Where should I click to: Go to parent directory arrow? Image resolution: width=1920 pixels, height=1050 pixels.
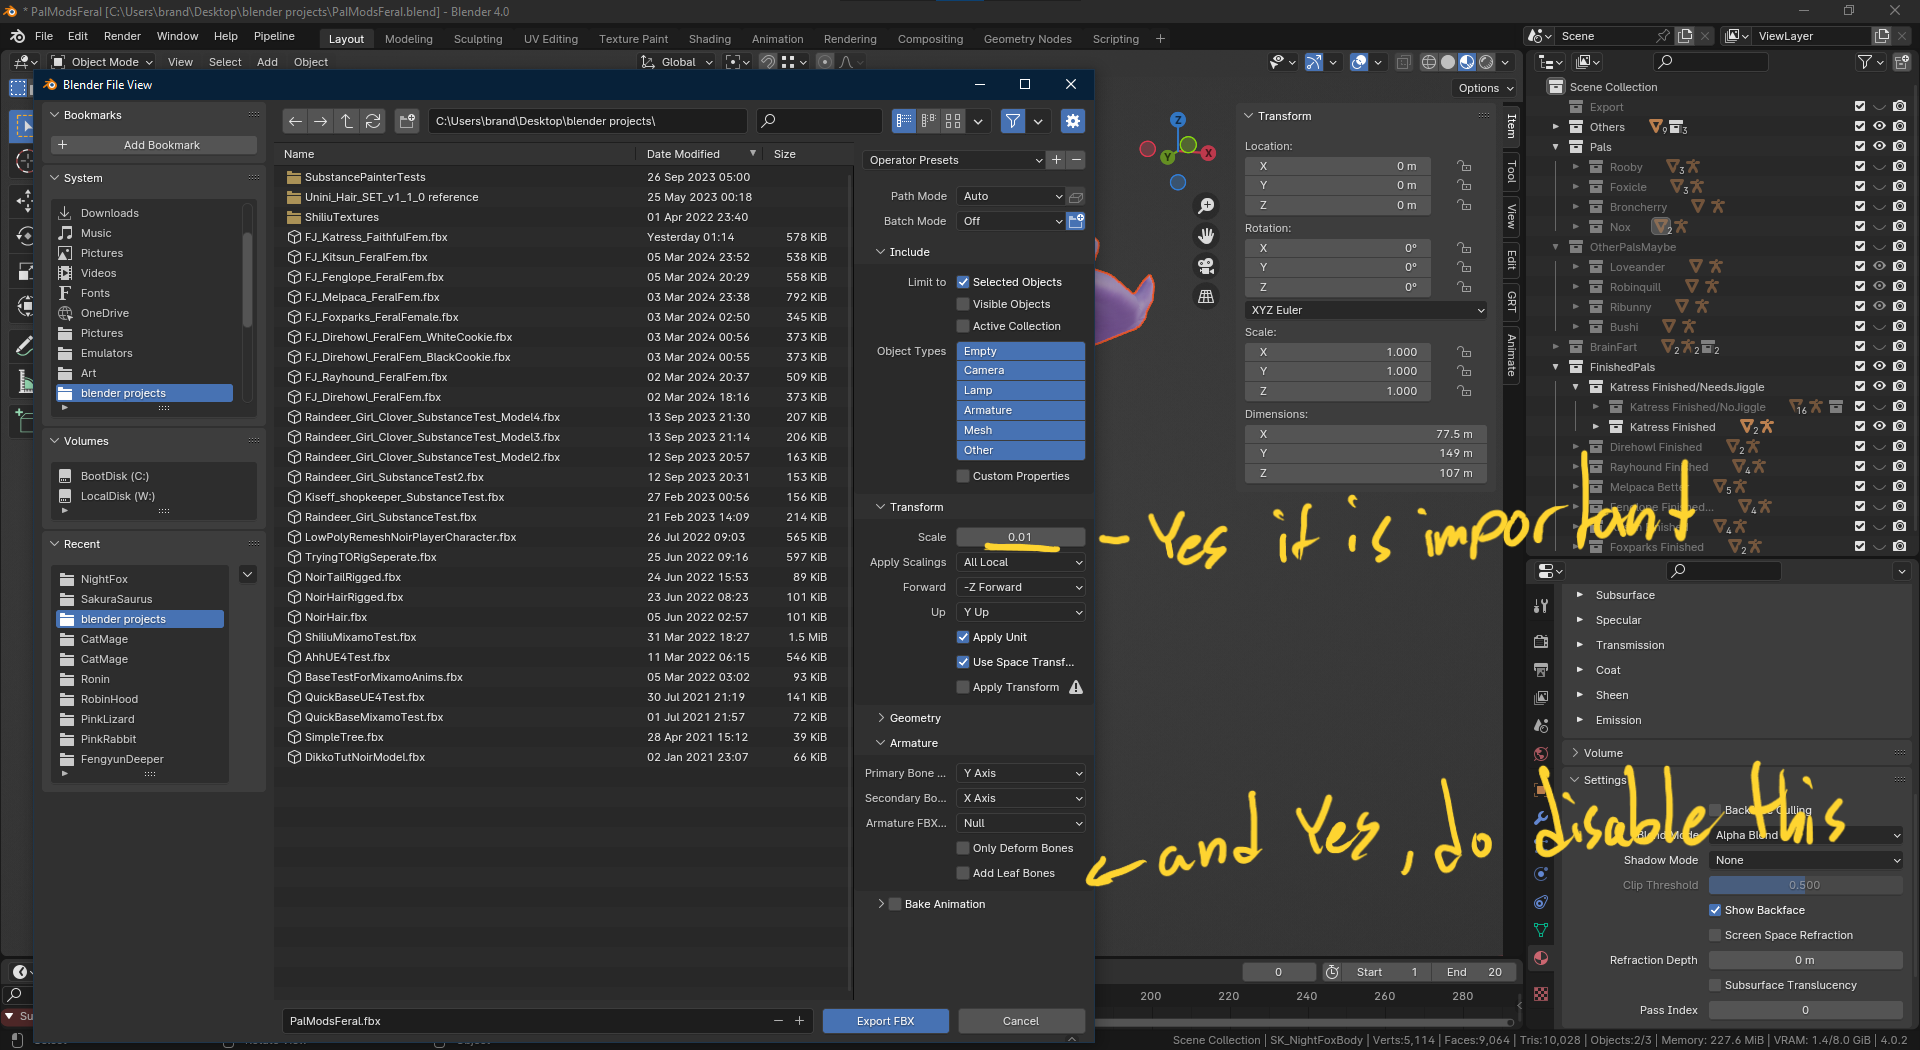click(x=347, y=121)
